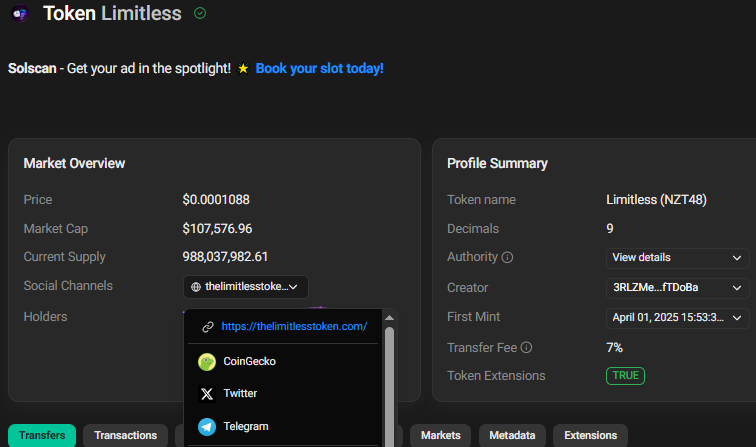Open https://thelimitlesstoken.com/ website link
Viewport: 756px width, 447px height.
(x=294, y=326)
